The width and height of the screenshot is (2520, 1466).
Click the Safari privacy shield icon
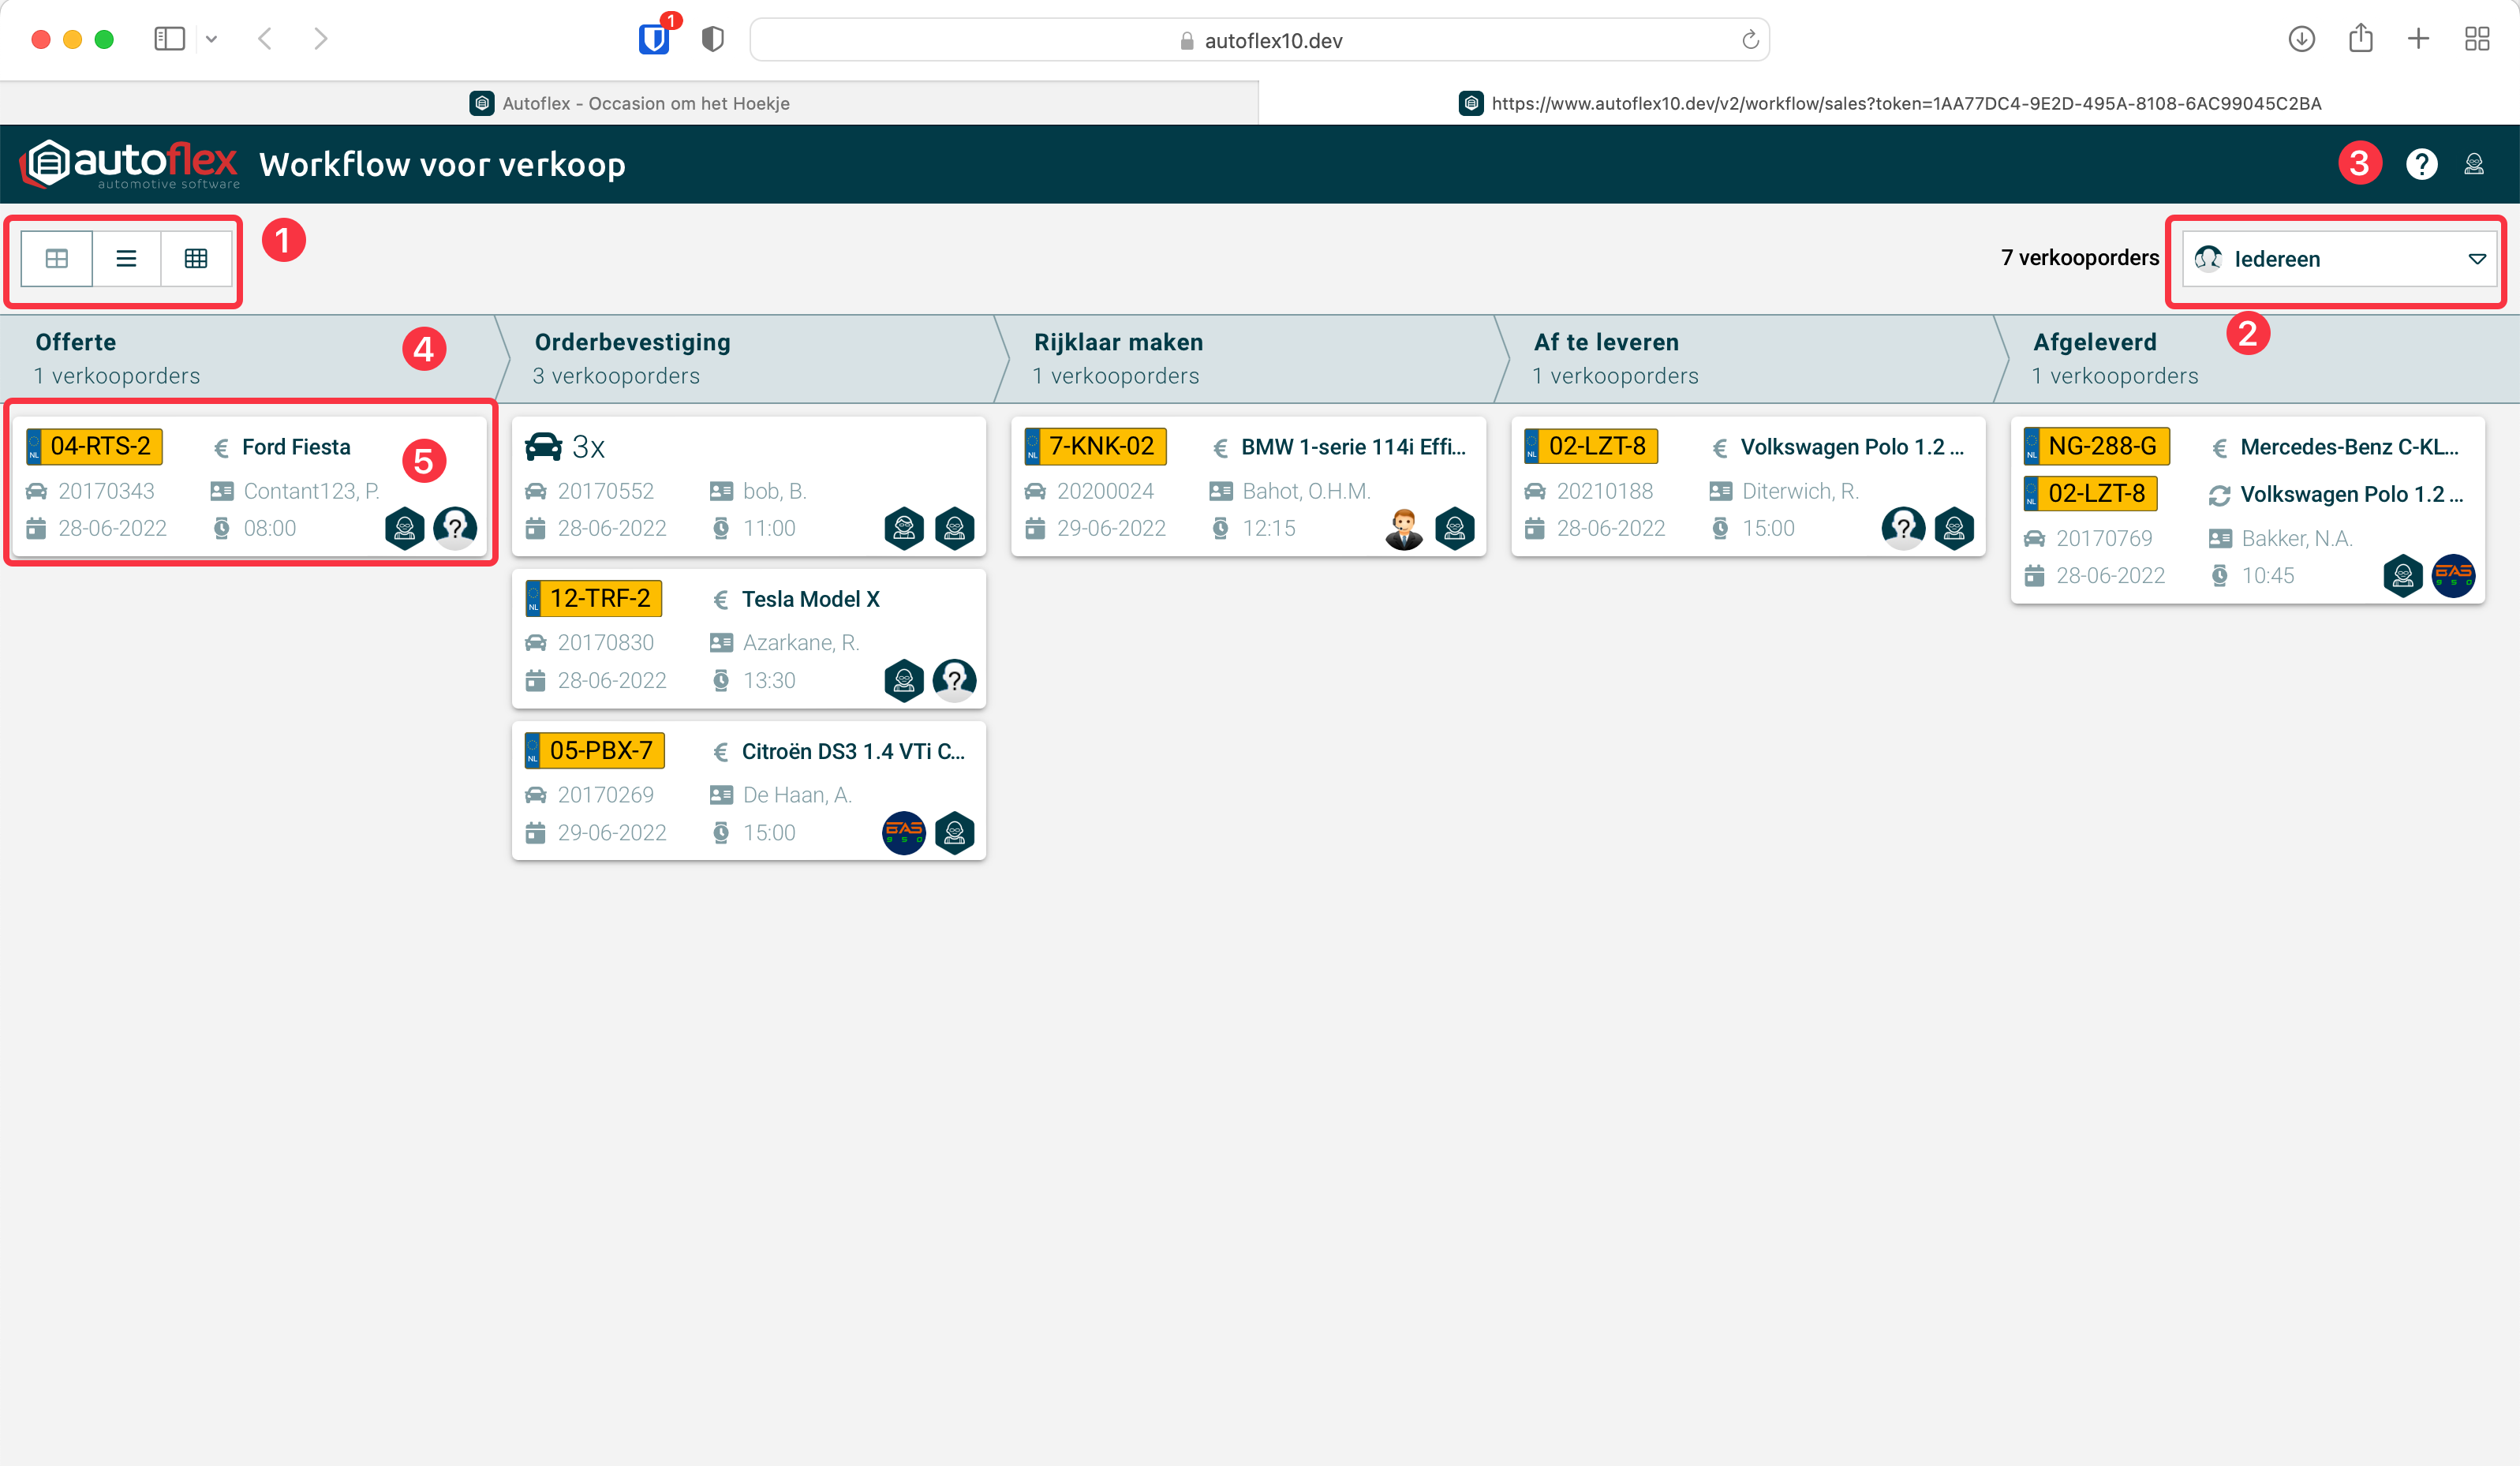click(x=712, y=40)
